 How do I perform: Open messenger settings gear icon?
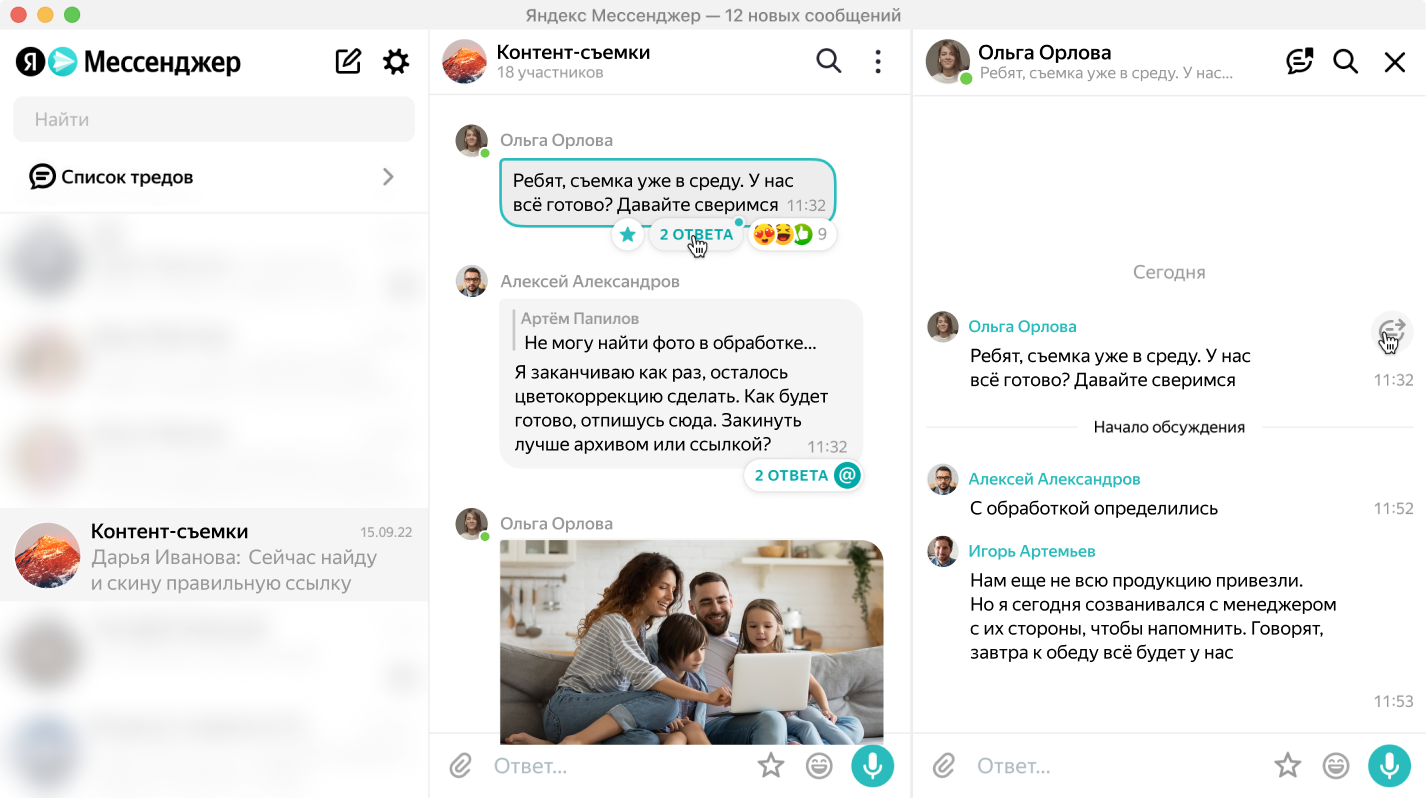[x=396, y=62]
